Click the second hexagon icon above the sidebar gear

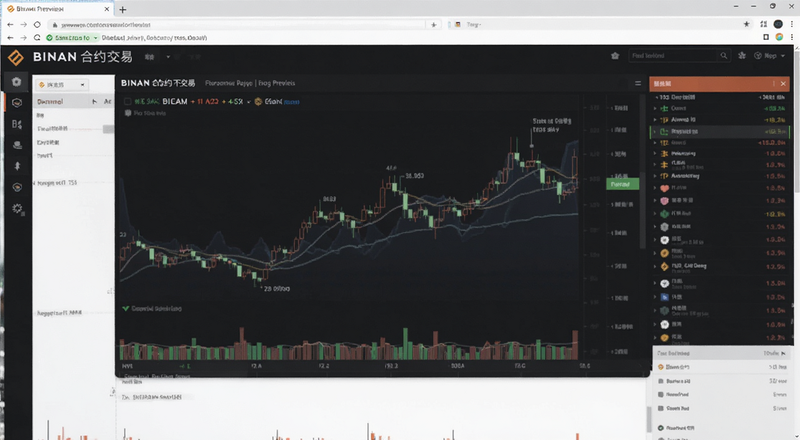17,187
